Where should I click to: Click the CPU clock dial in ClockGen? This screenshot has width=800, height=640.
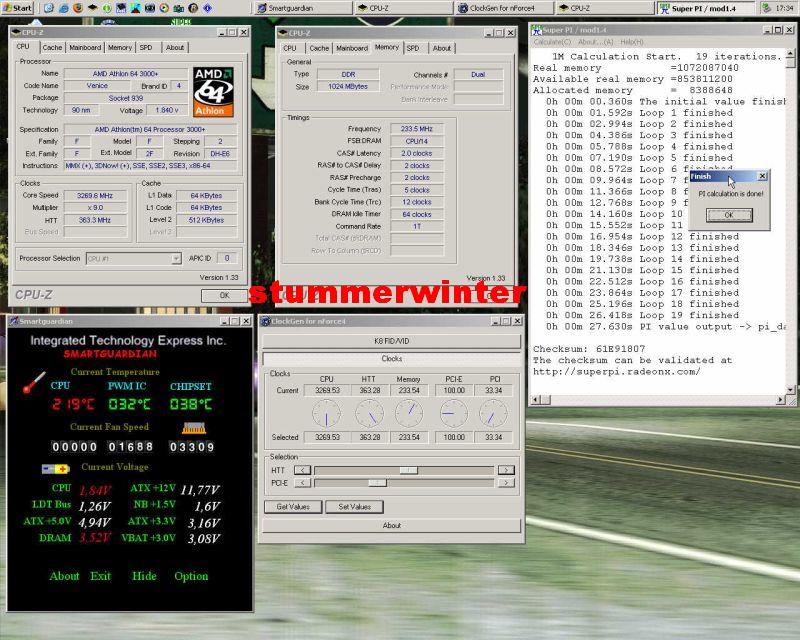coord(327,413)
